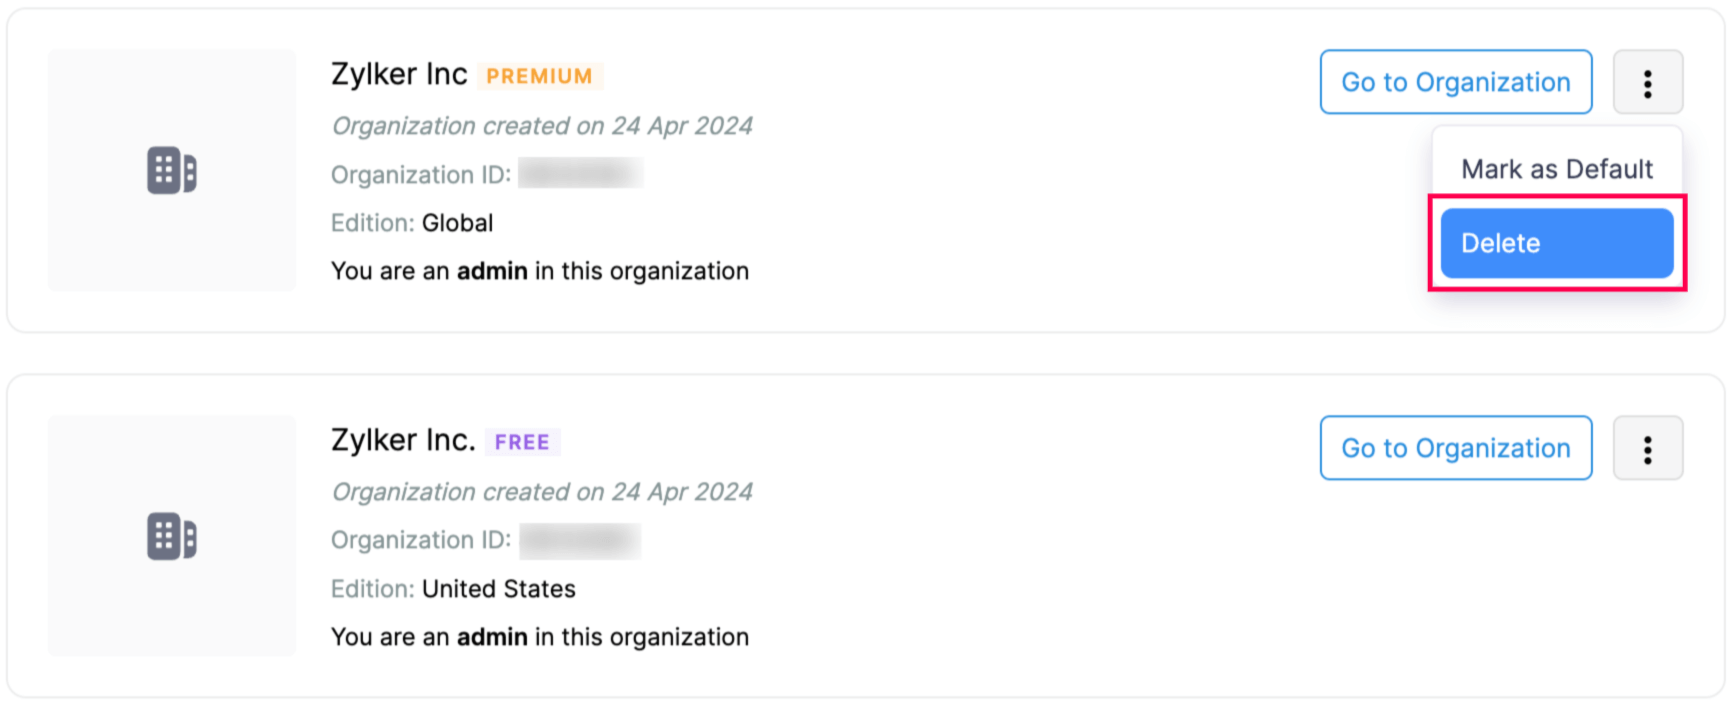
Task: Click the creation date text of the Free organization
Action: 542,492
